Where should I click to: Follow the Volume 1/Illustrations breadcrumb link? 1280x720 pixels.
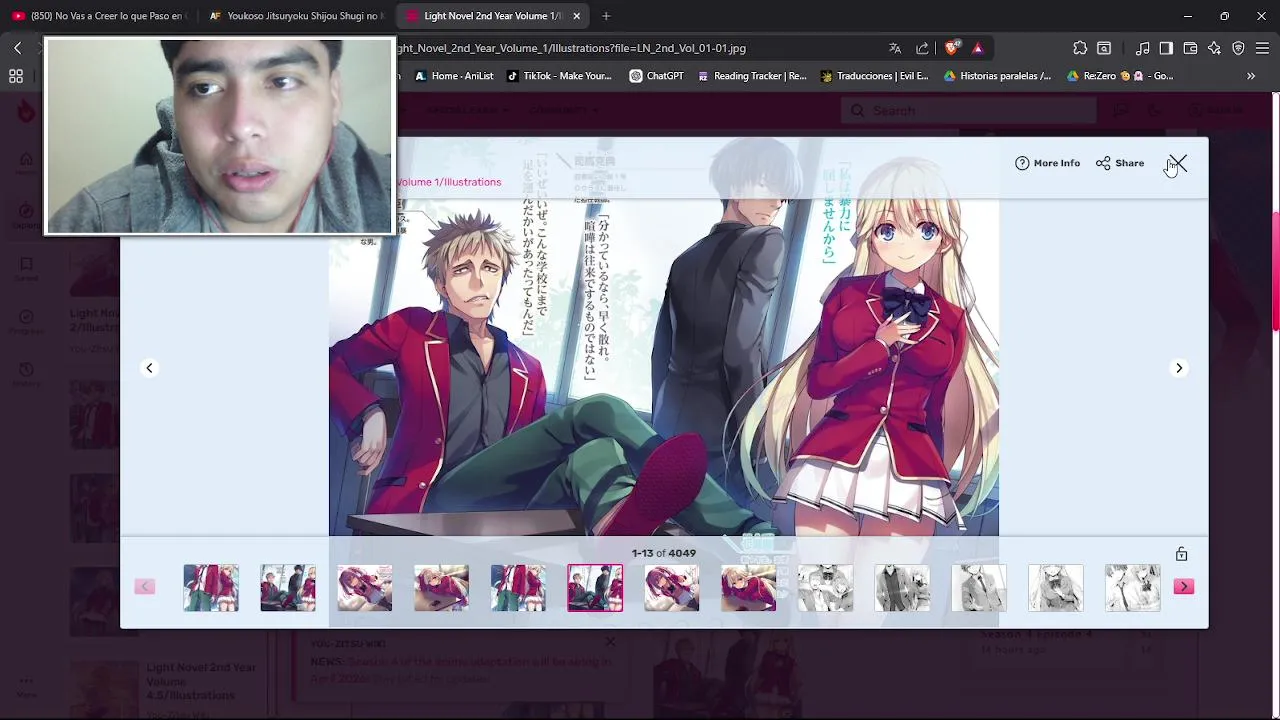pyautogui.click(x=449, y=182)
